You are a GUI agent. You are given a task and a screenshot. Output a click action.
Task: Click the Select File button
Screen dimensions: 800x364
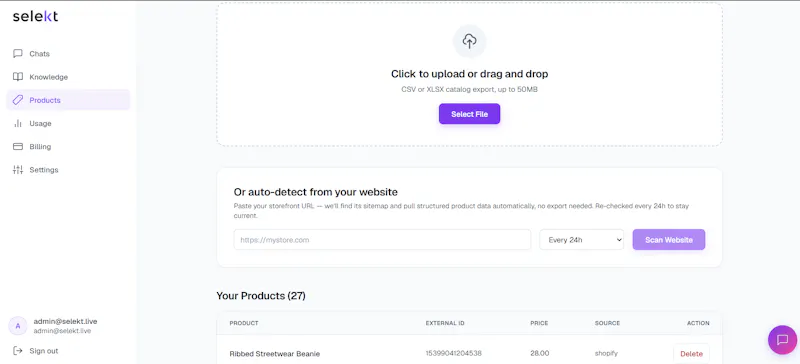(469, 114)
